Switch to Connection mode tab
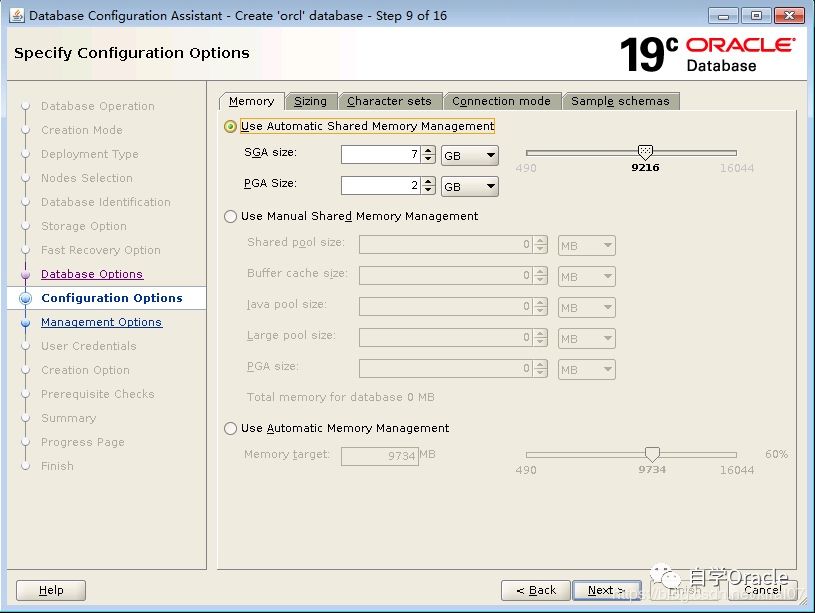The image size is (815, 613). [x=501, y=101]
